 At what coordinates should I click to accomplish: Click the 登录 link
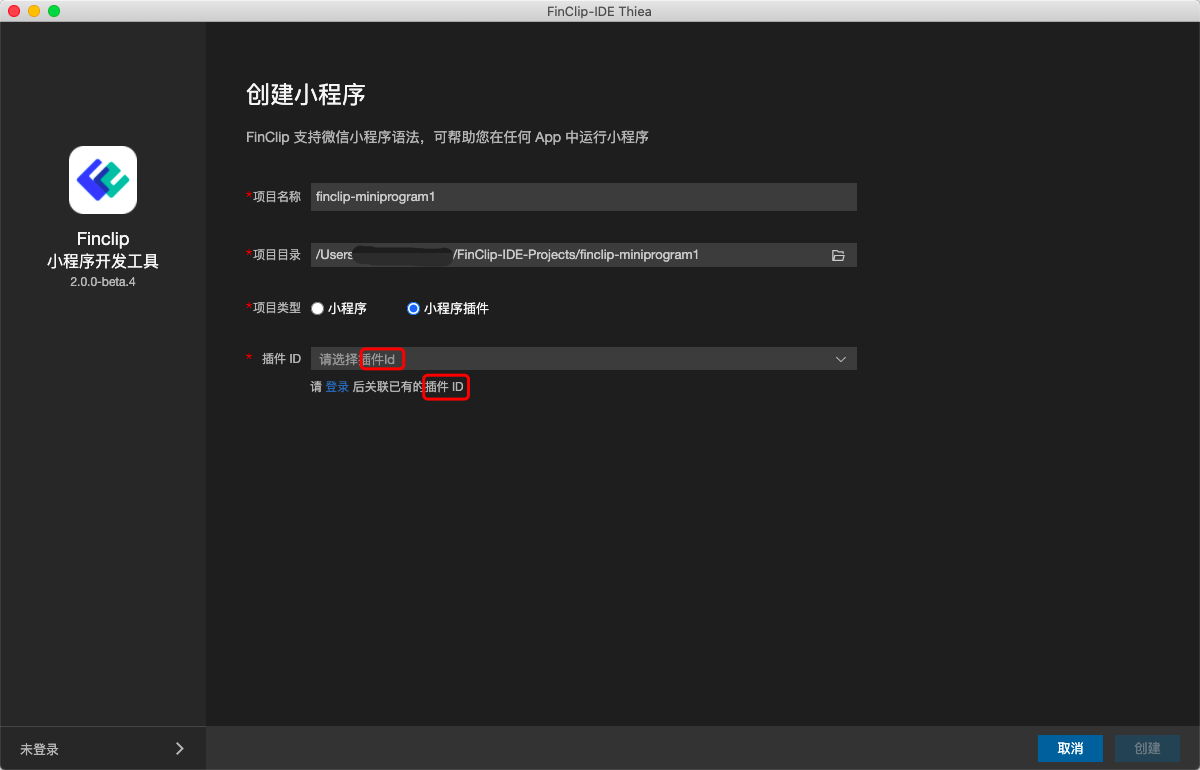[x=337, y=387]
